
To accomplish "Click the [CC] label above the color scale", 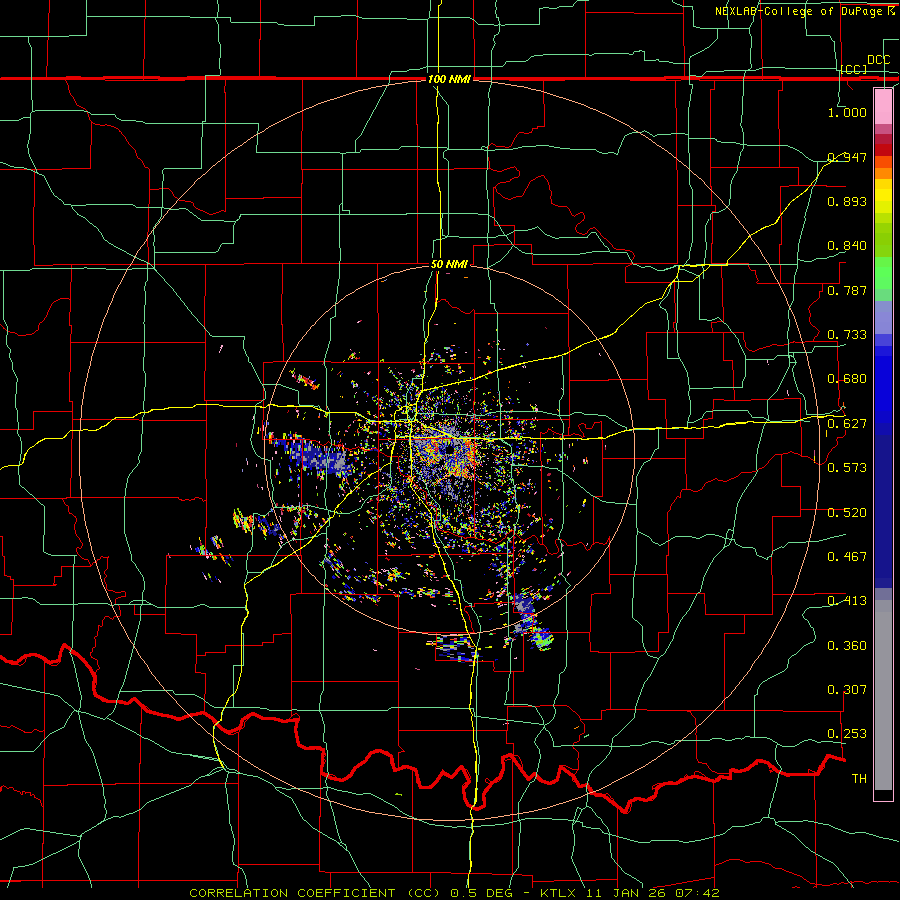I will coord(854,69).
